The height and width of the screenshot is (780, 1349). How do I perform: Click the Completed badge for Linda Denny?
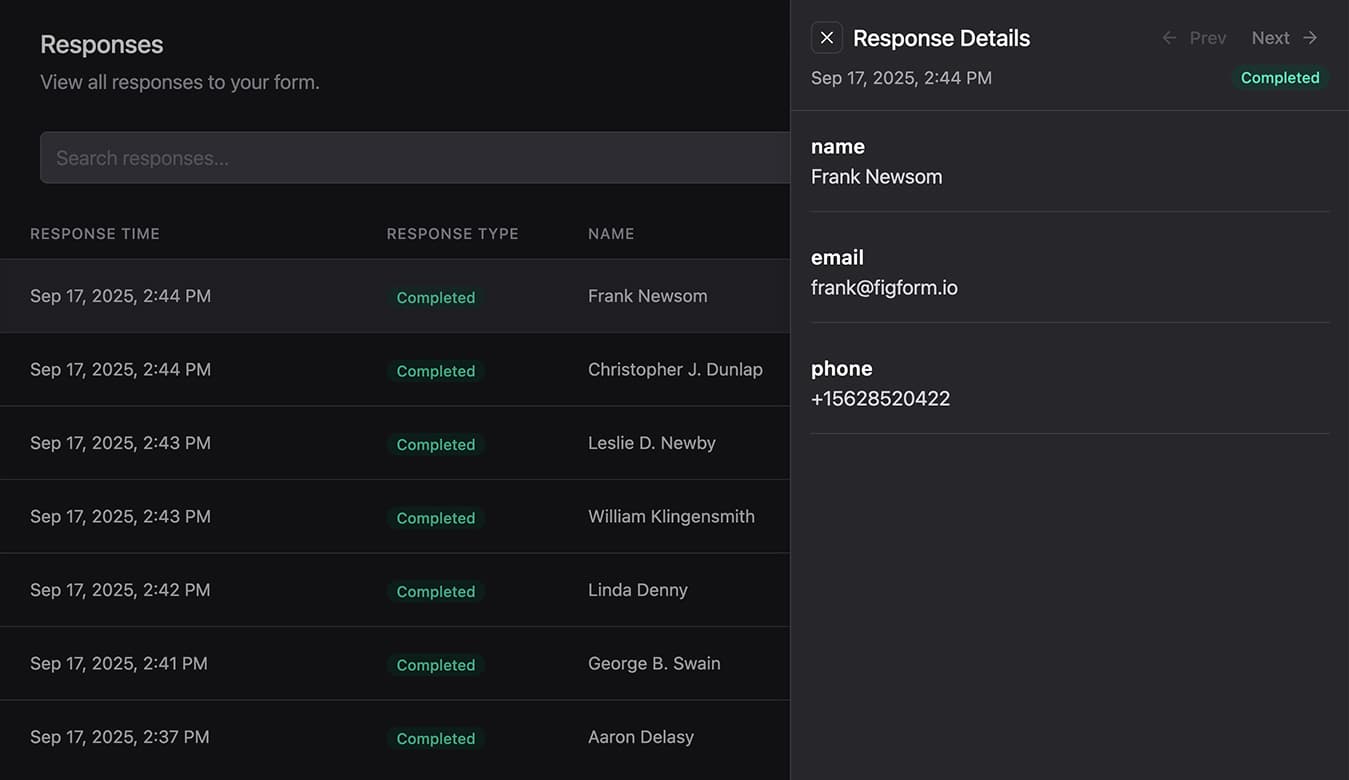[435, 591]
